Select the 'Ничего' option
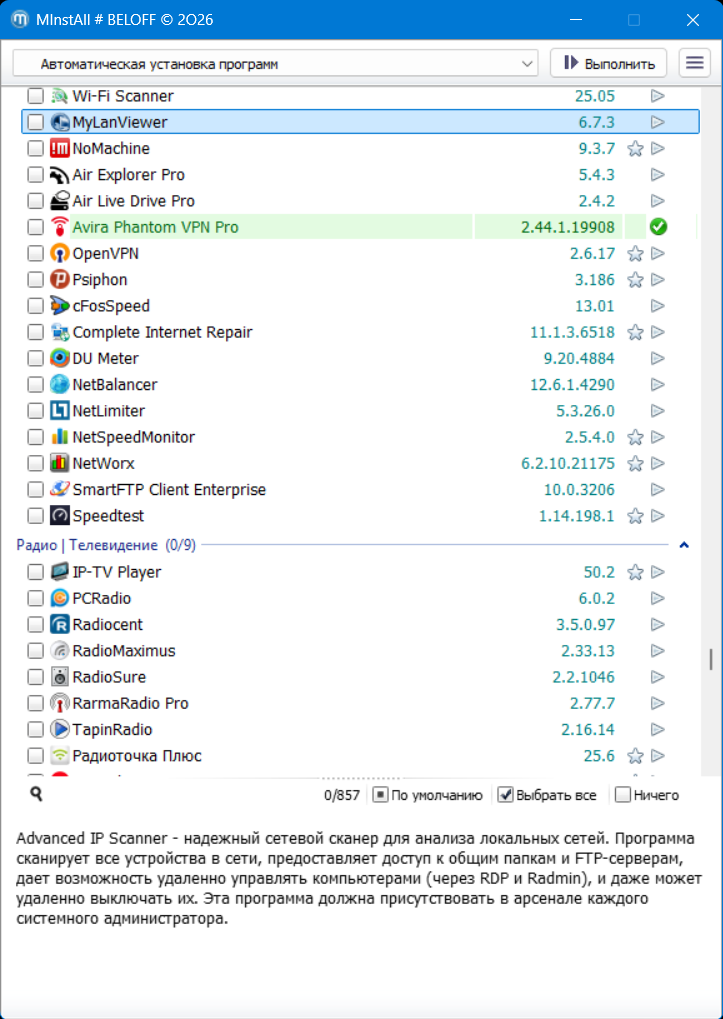Screen dimensions: 723x1019 click(x=622, y=796)
